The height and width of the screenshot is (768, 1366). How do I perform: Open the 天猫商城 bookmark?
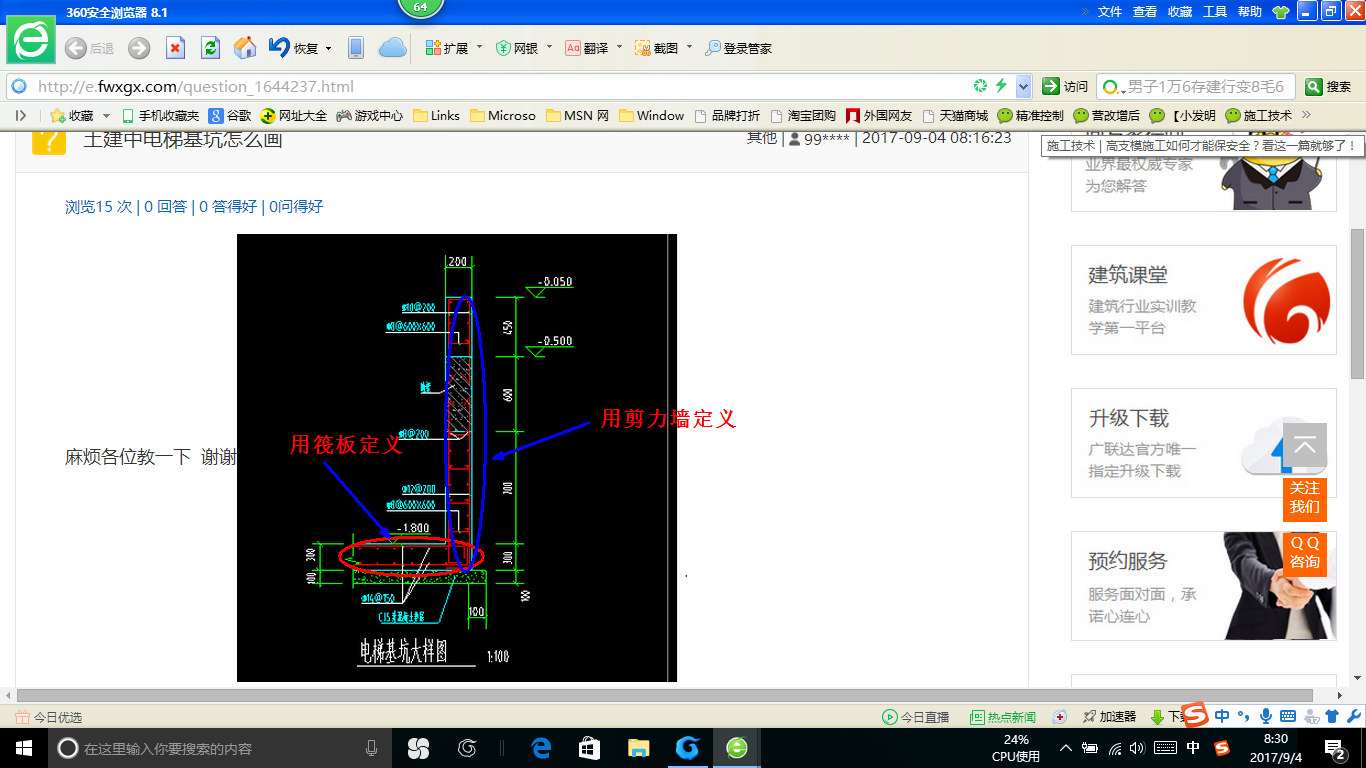[x=955, y=116]
